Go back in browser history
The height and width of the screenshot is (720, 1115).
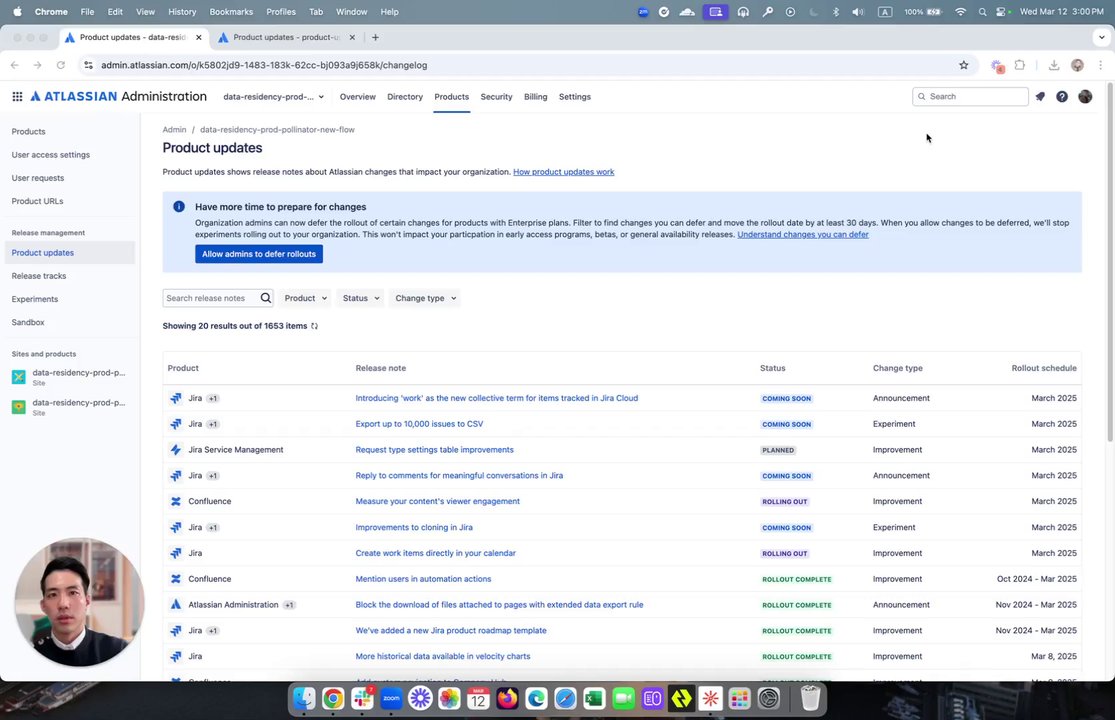point(15,65)
